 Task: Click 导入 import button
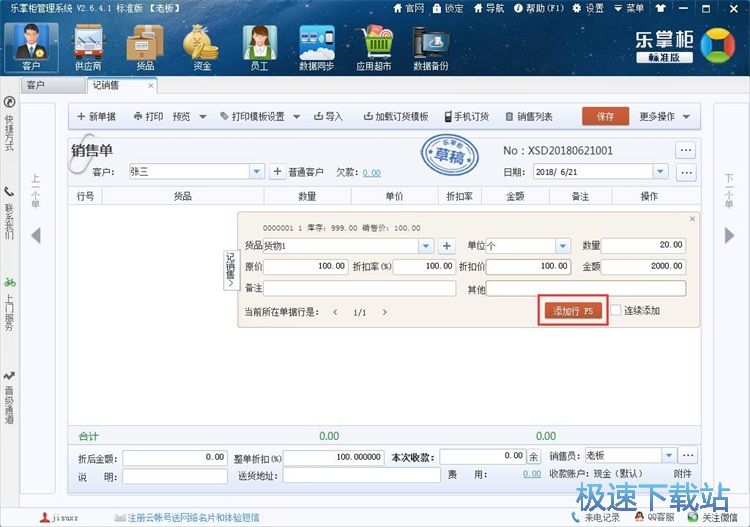pos(328,116)
